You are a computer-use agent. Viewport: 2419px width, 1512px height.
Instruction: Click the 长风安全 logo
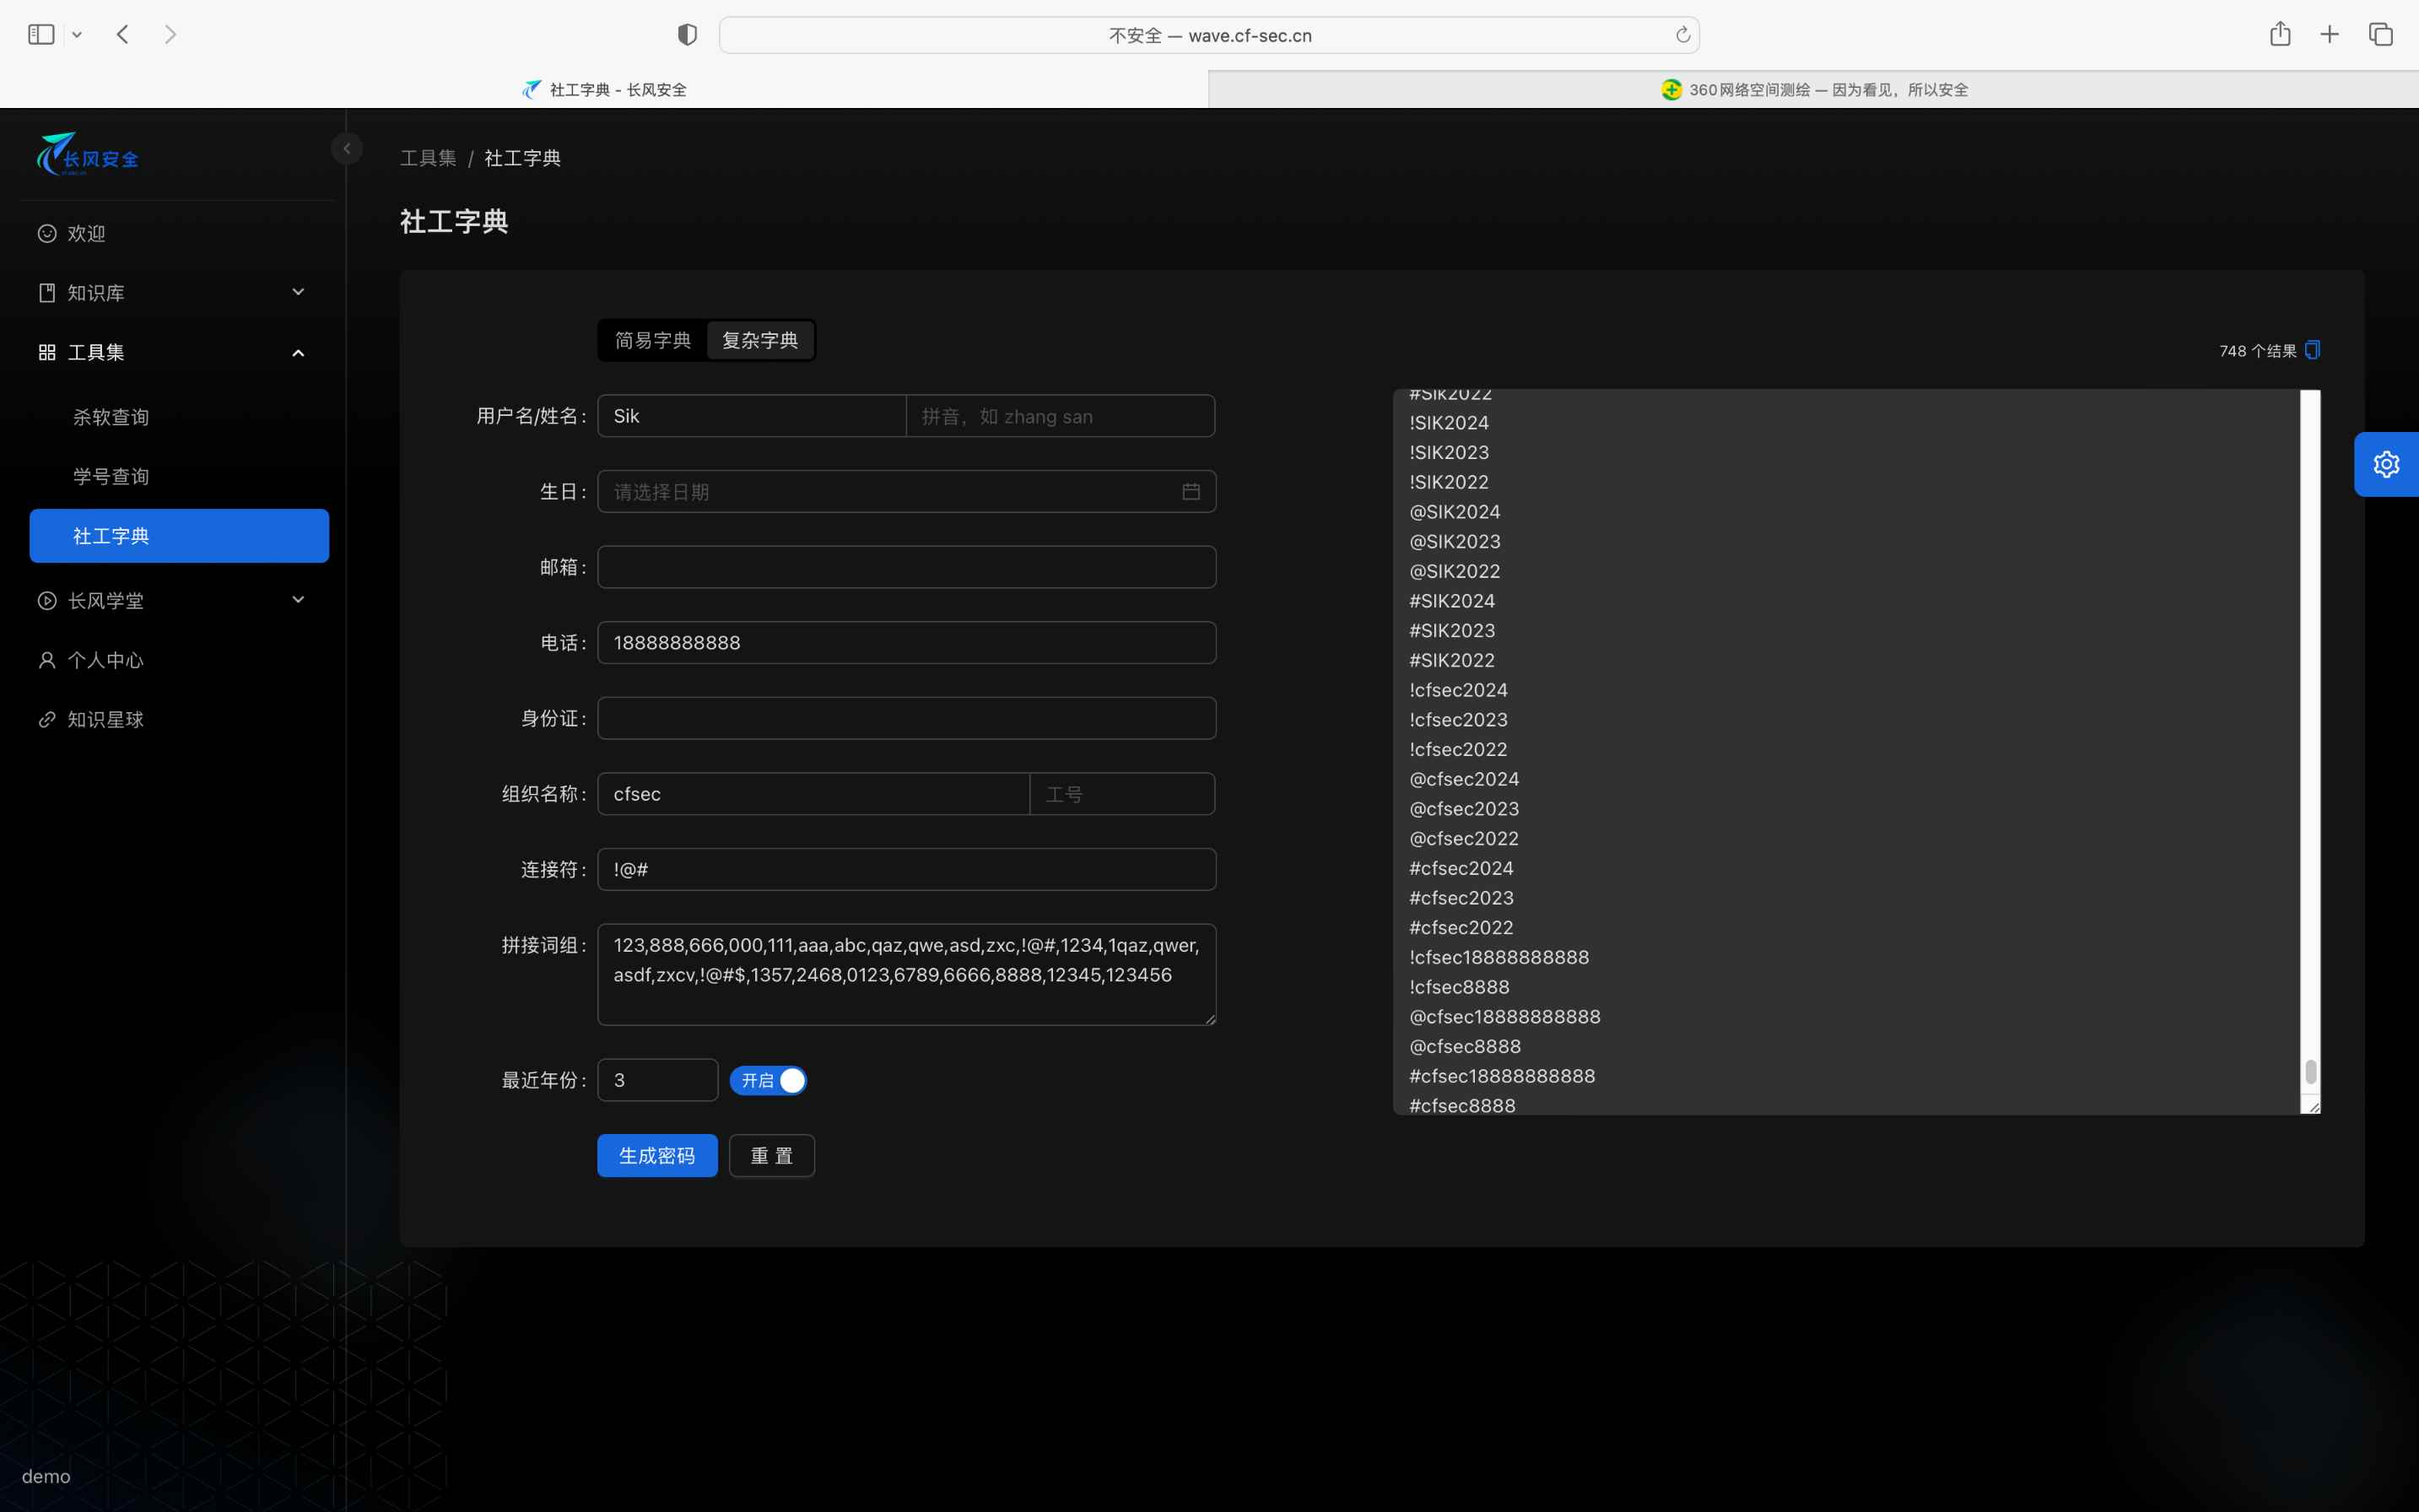[88, 155]
